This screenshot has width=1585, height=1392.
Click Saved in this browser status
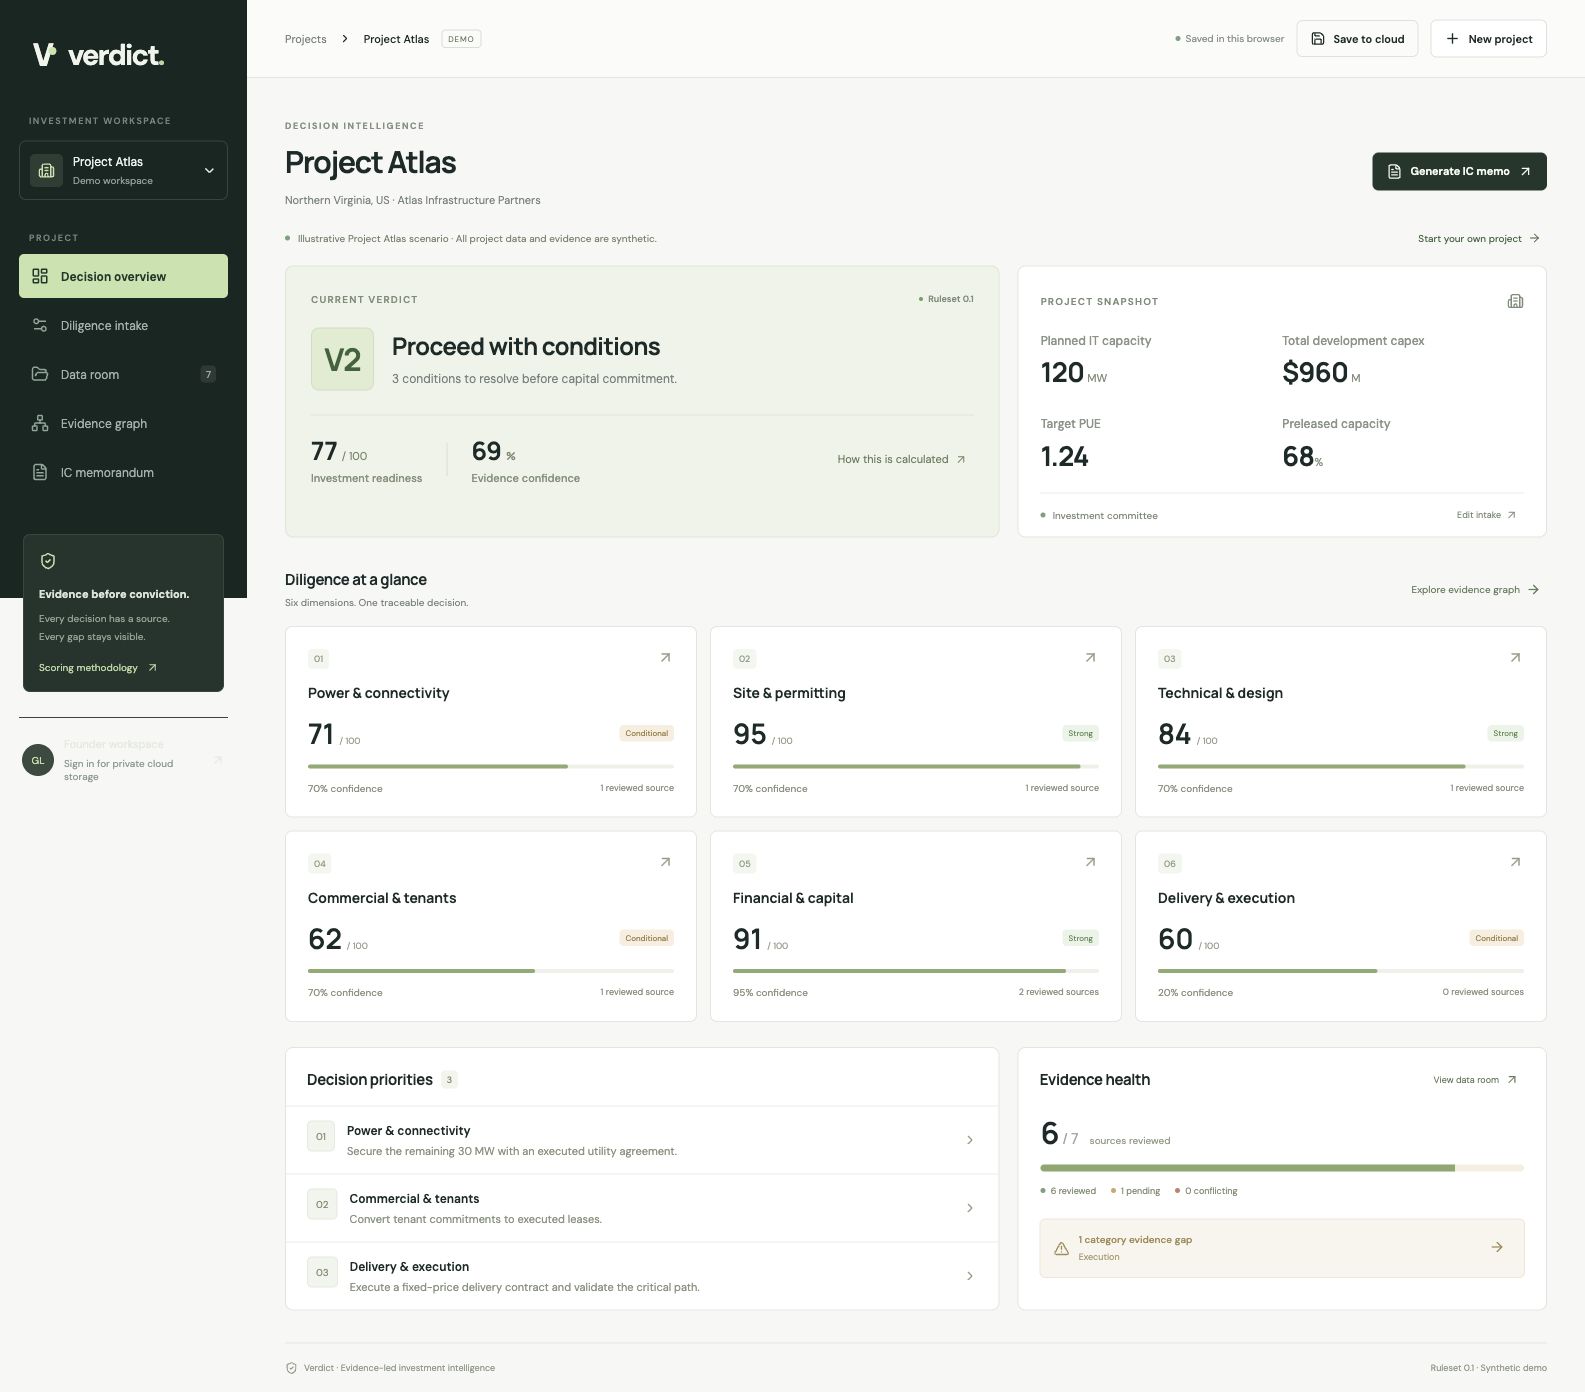point(1229,39)
